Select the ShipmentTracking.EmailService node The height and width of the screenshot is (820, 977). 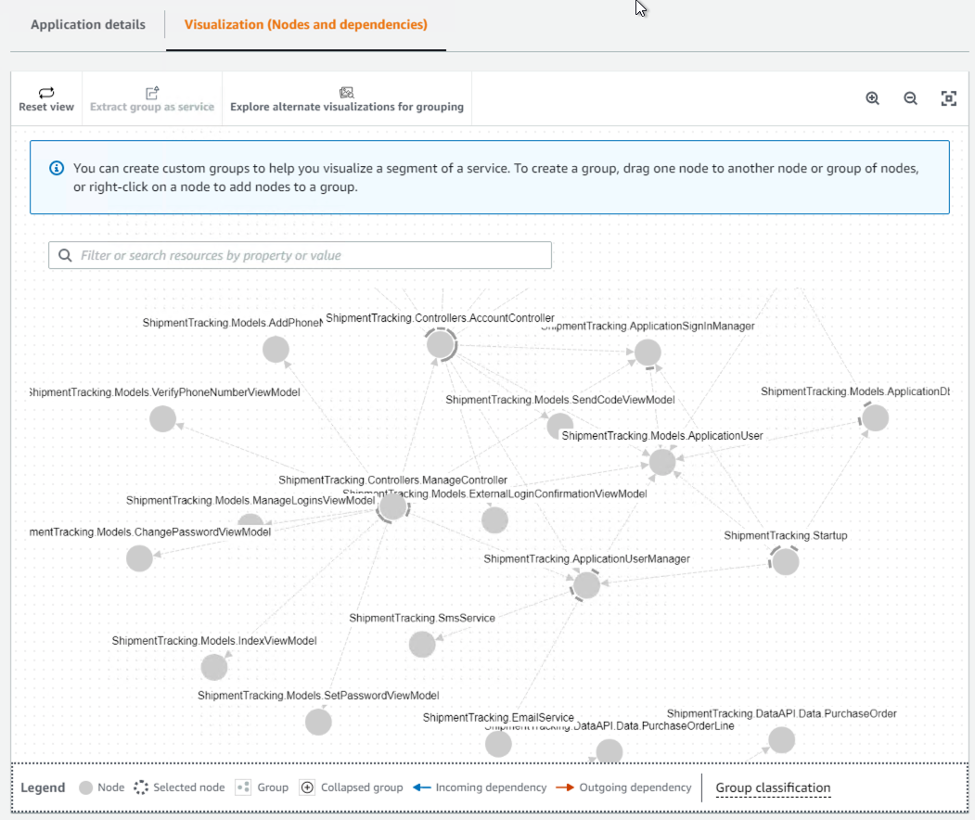pos(498,743)
